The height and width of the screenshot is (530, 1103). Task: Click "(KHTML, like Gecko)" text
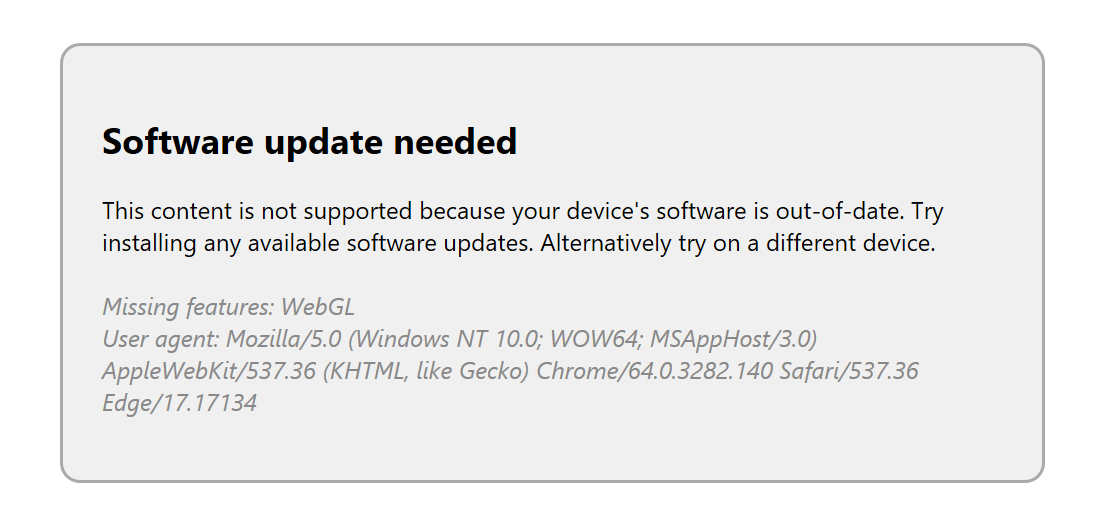click(x=426, y=371)
